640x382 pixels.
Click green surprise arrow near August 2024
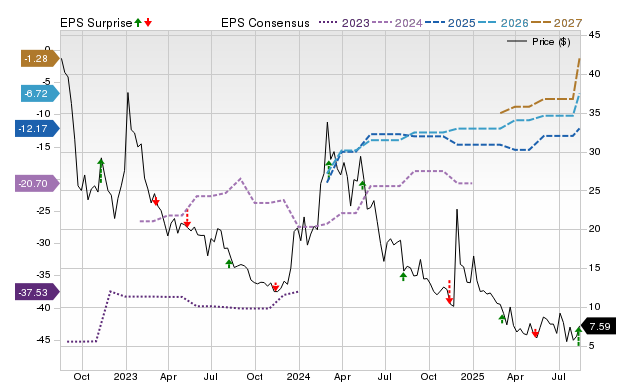[403, 277]
